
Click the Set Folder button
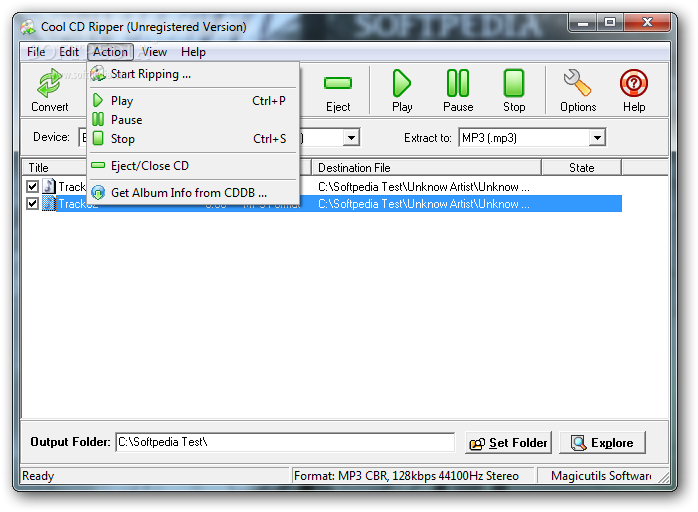pos(508,443)
